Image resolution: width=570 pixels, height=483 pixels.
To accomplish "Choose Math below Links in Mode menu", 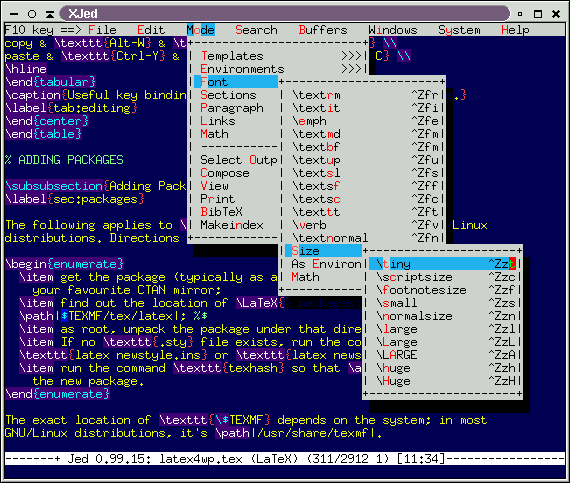I will (x=236, y=134).
